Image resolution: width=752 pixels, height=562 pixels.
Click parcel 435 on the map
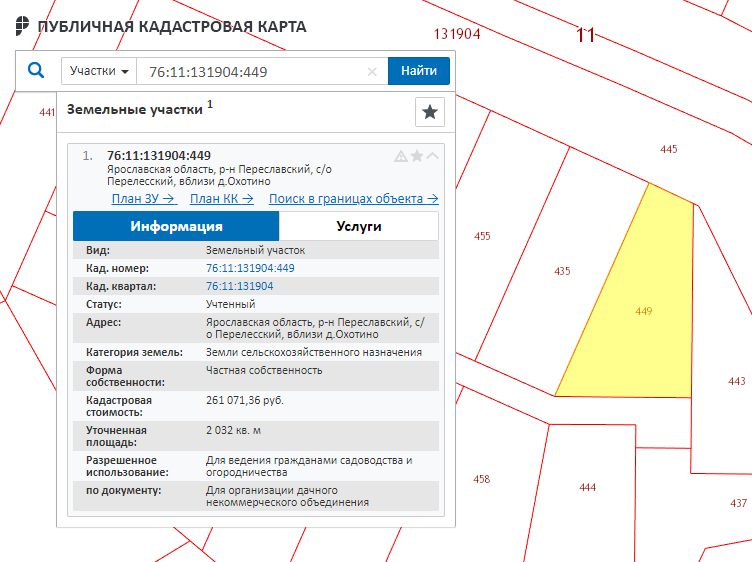[x=562, y=271]
